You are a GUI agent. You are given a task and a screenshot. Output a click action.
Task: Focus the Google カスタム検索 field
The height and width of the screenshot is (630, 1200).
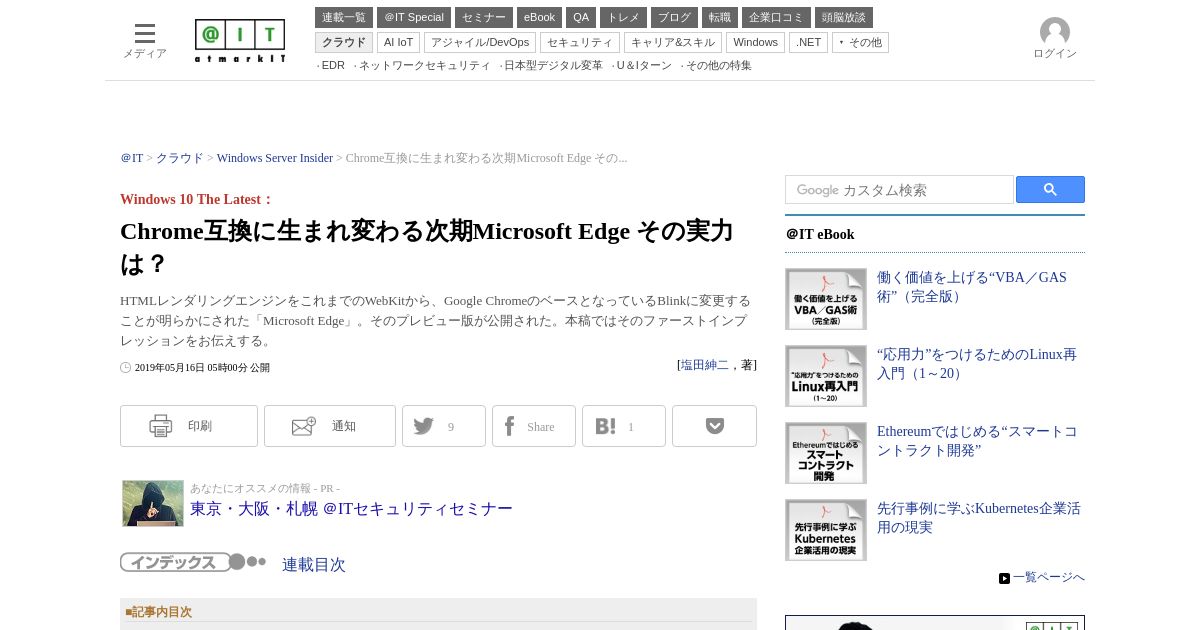[x=899, y=190]
